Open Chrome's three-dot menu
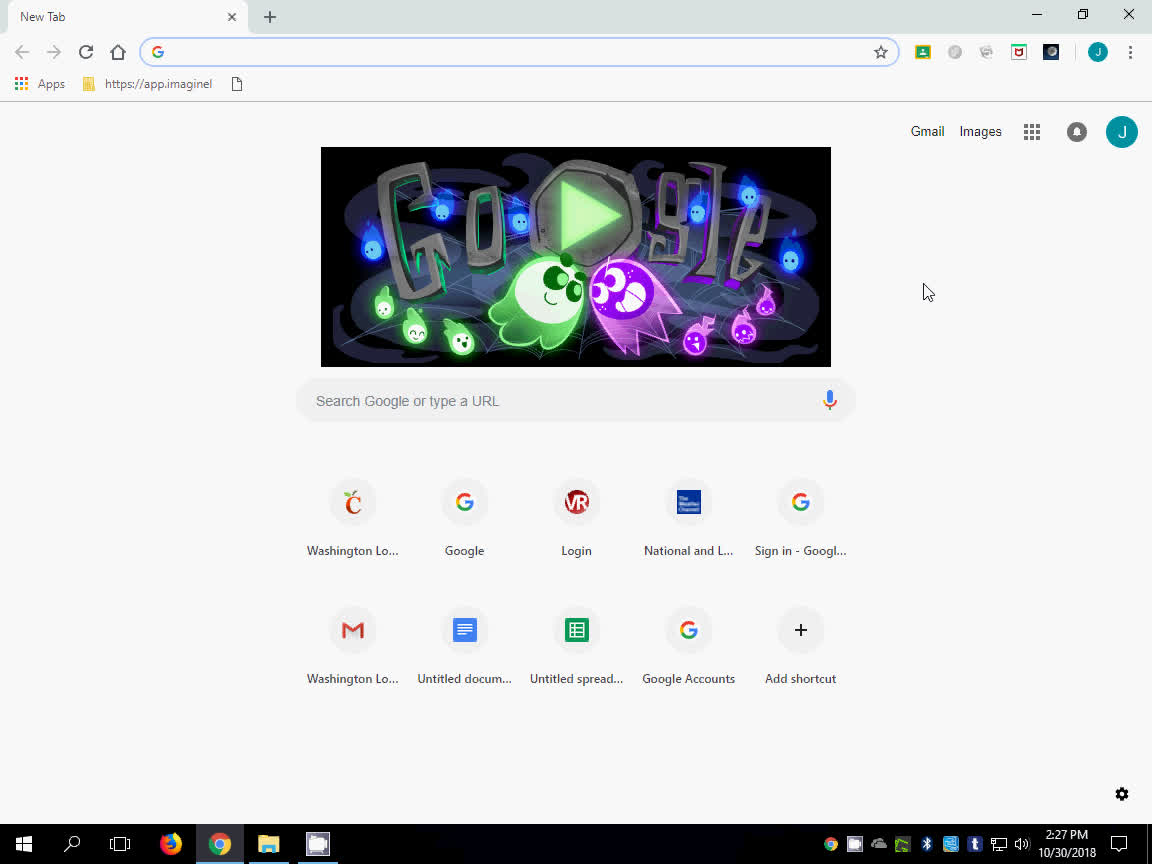This screenshot has height=864, width=1152. pyautogui.click(x=1130, y=52)
